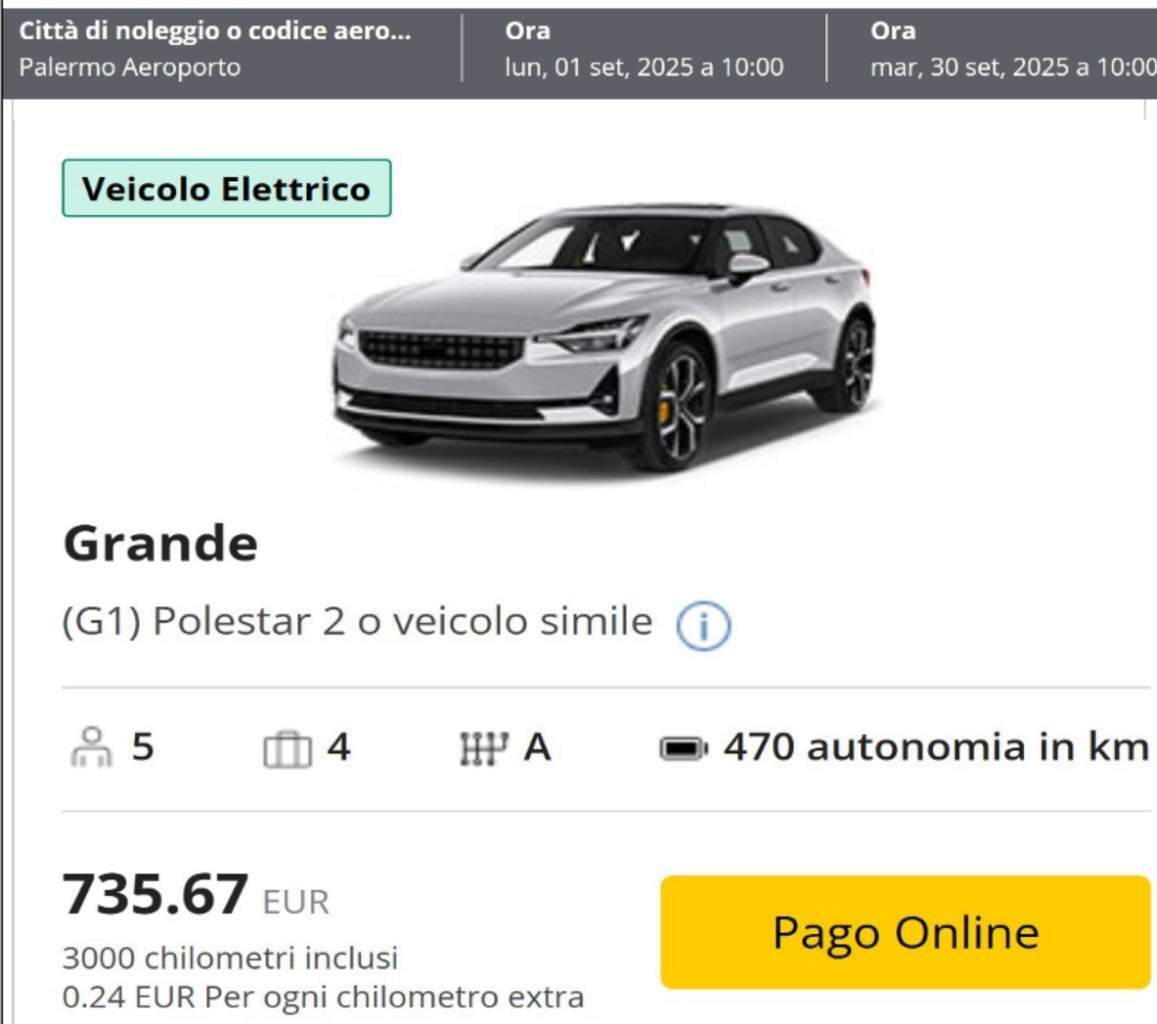
Task: Click the 0.24 EUR per extra kilometer note
Action: (x=323, y=997)
